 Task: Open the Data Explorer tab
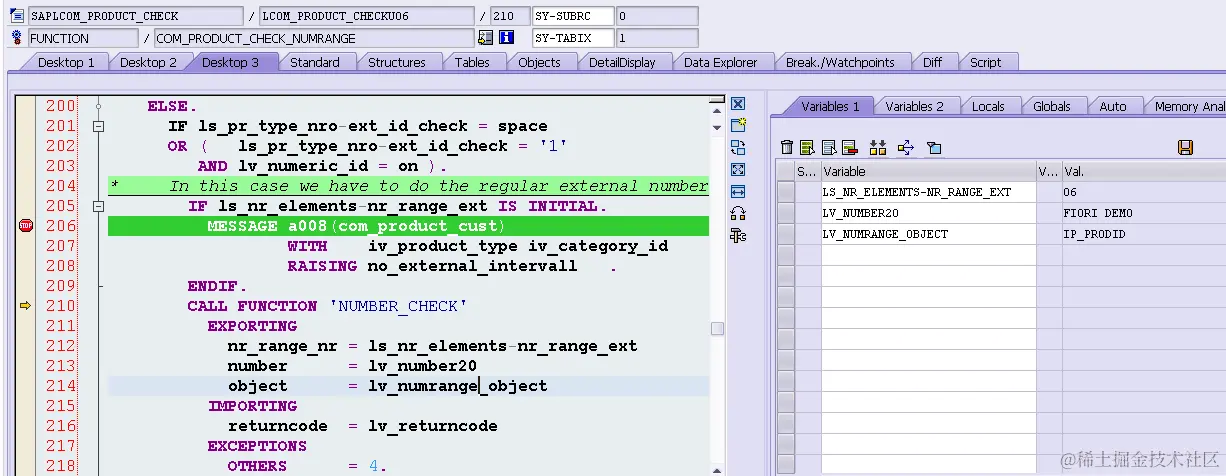[x=720, y=62]
